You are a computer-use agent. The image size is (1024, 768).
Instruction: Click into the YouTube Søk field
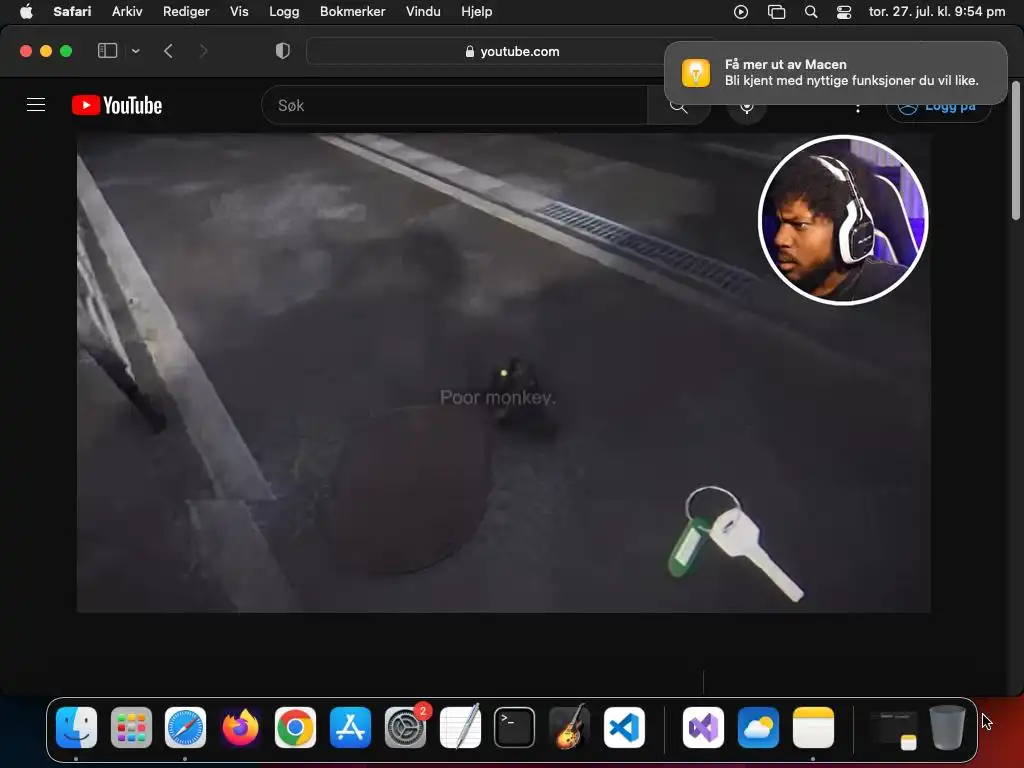[x=454, y=105]
